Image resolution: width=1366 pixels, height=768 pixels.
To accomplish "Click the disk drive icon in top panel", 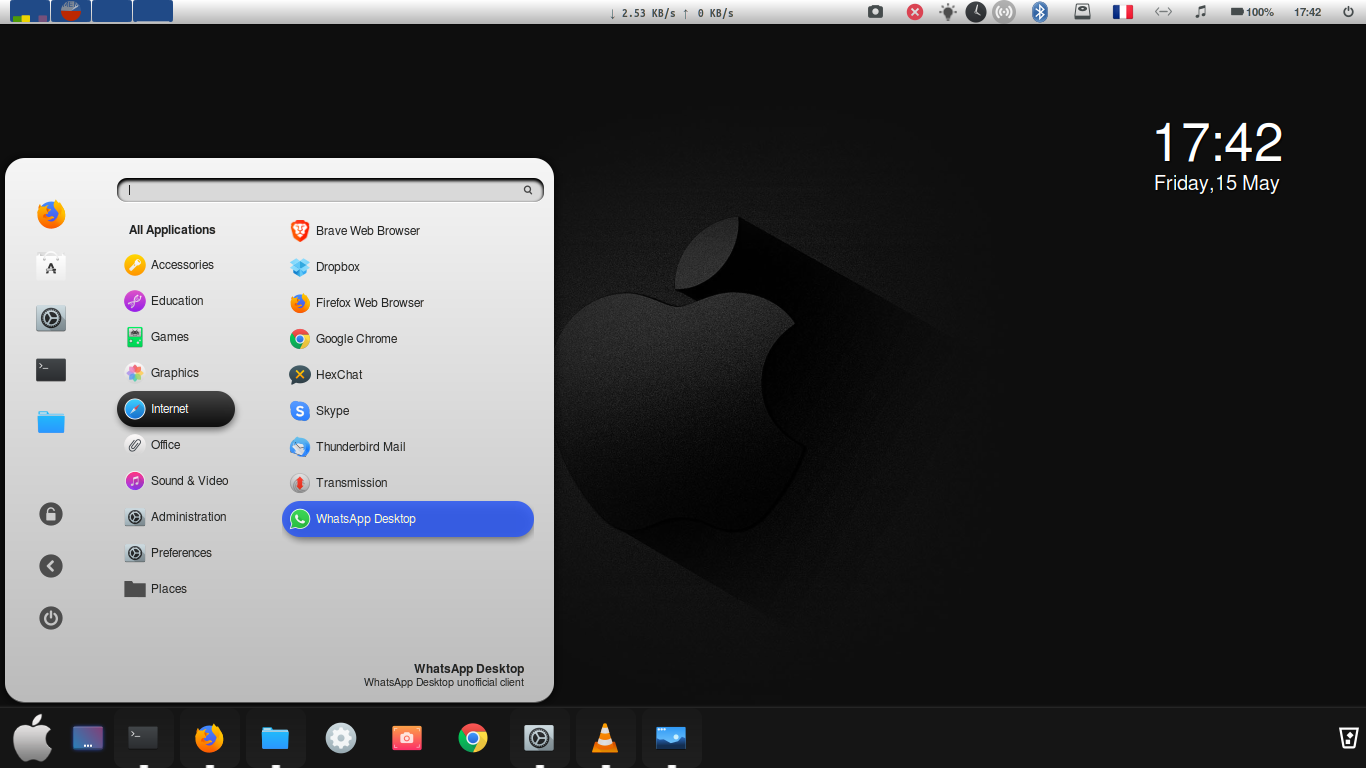I will click(x=1082, y=12).
